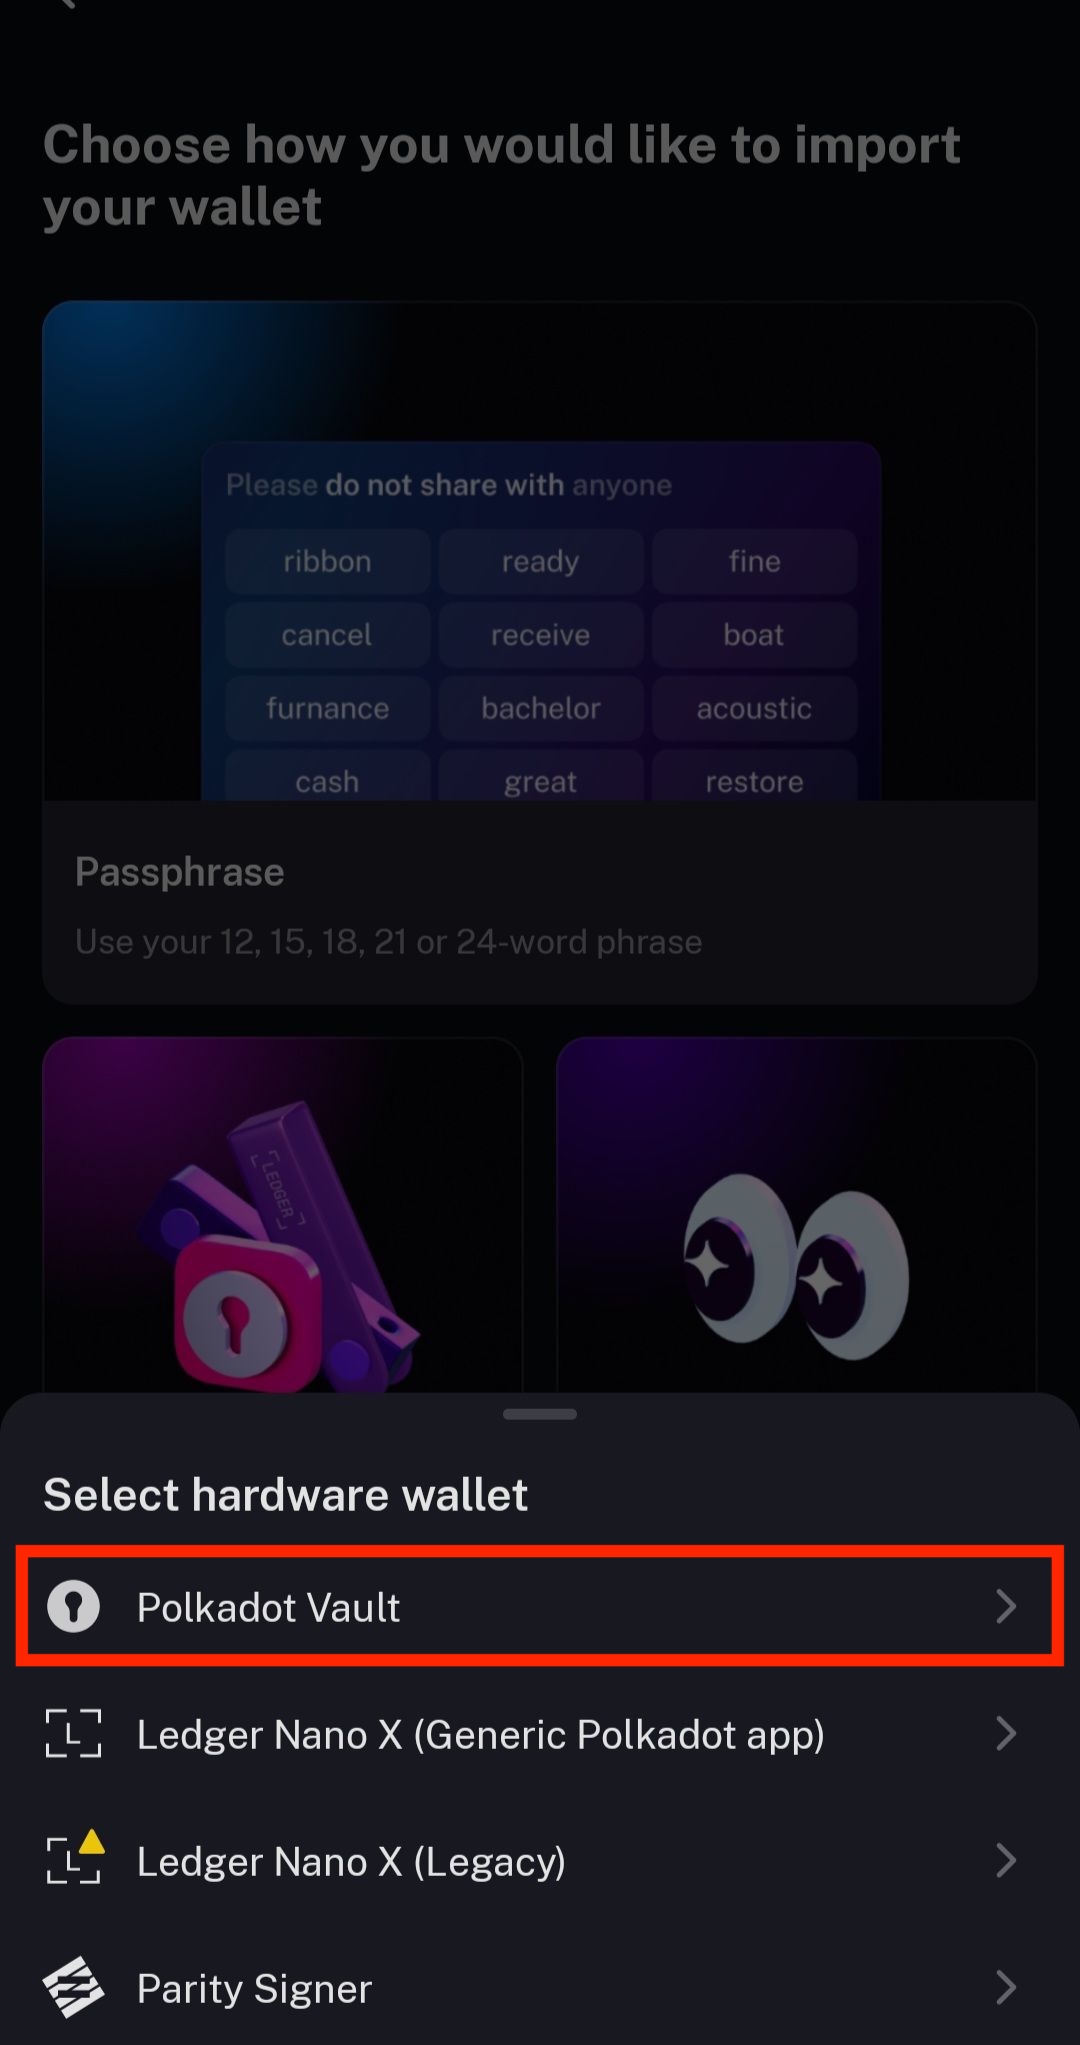
Task: Tap the Select hardware wallet heading
Action: tap(285, 1495)
